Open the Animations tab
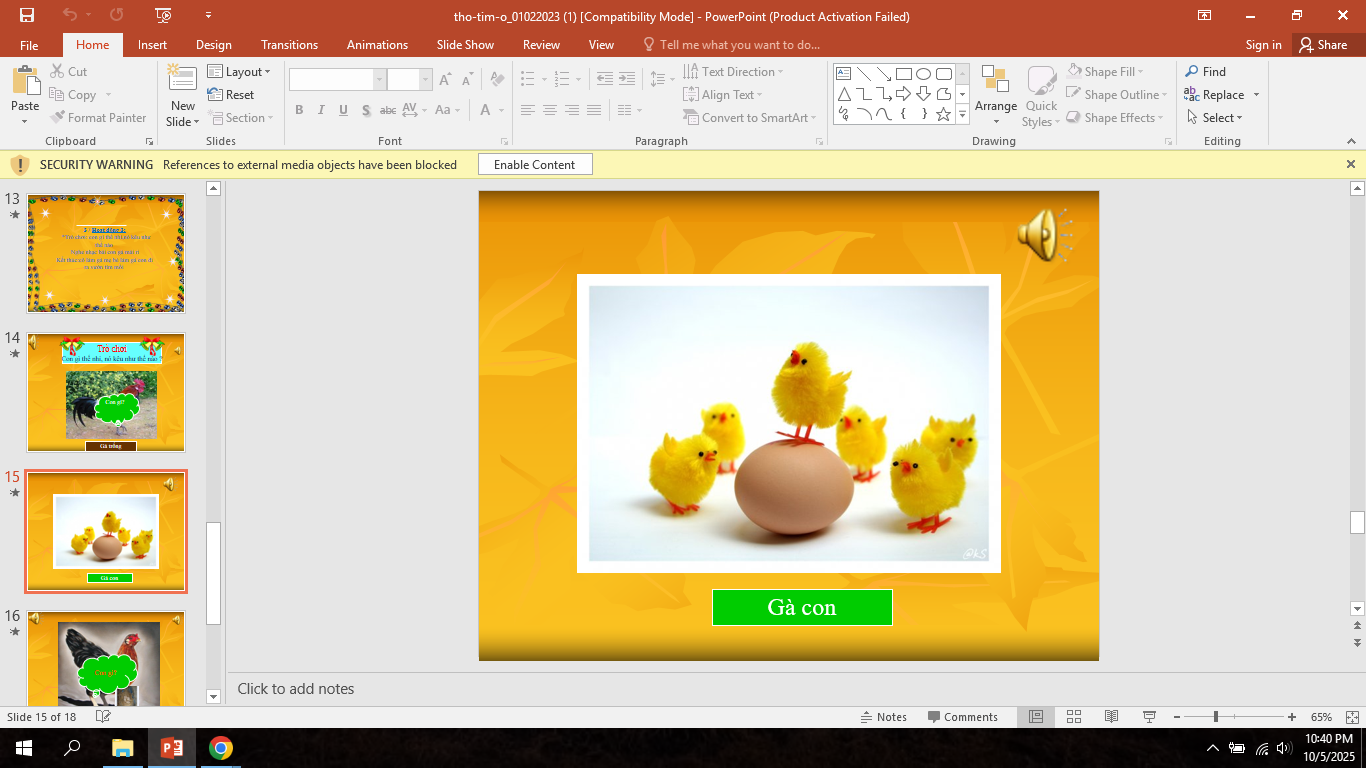Image resolution: width=1366 pixels, height=768 pixels. 377,45
